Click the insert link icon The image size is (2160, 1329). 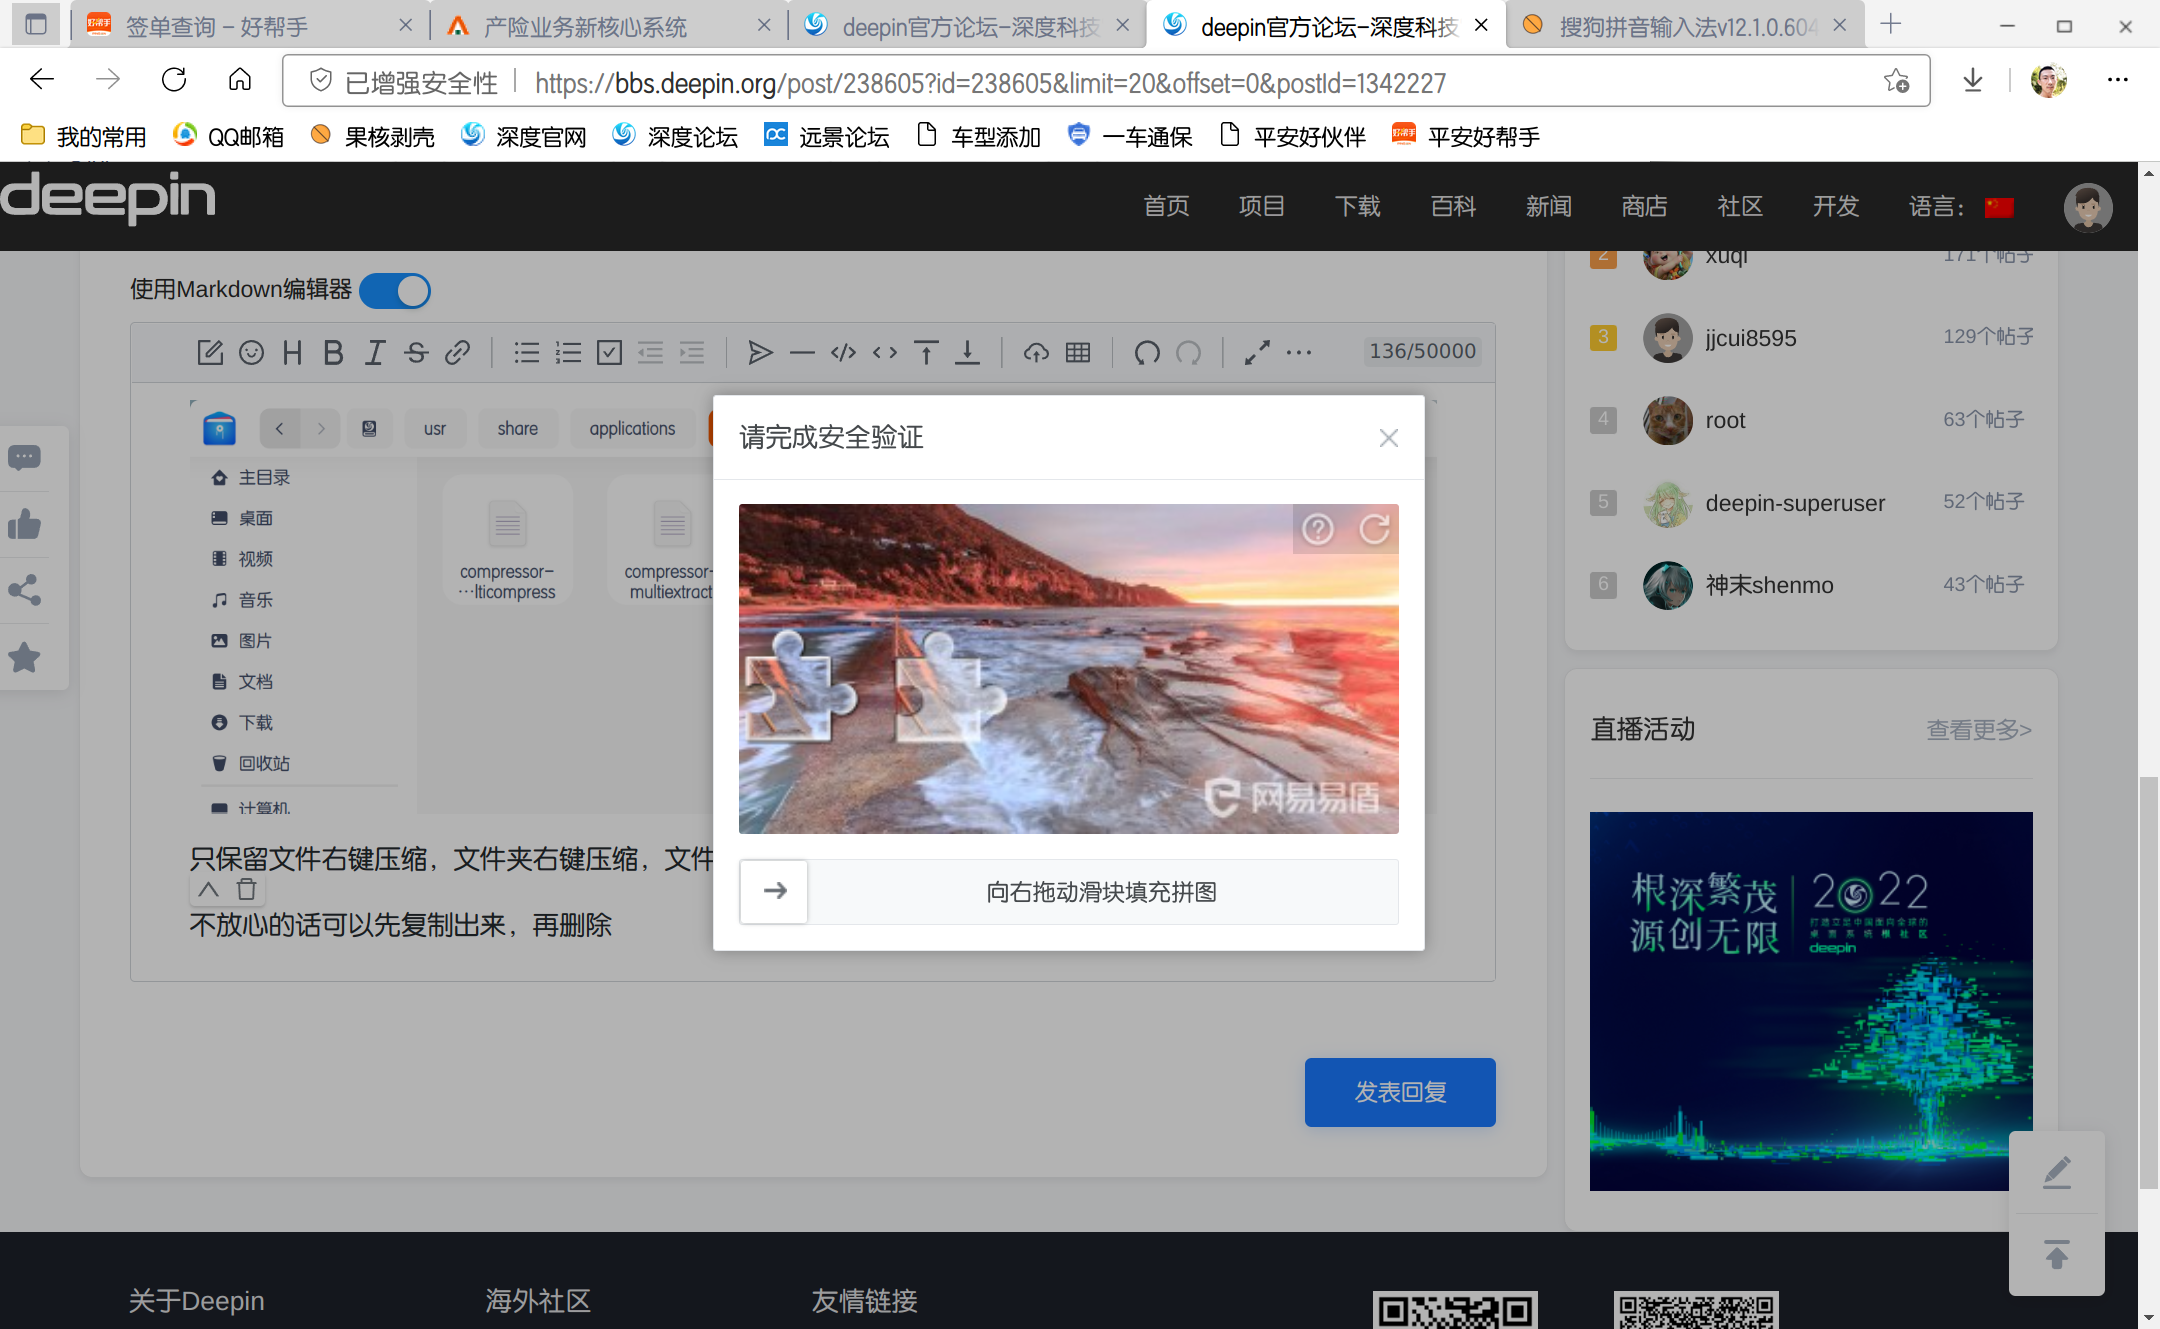click(x=458, y=352)
